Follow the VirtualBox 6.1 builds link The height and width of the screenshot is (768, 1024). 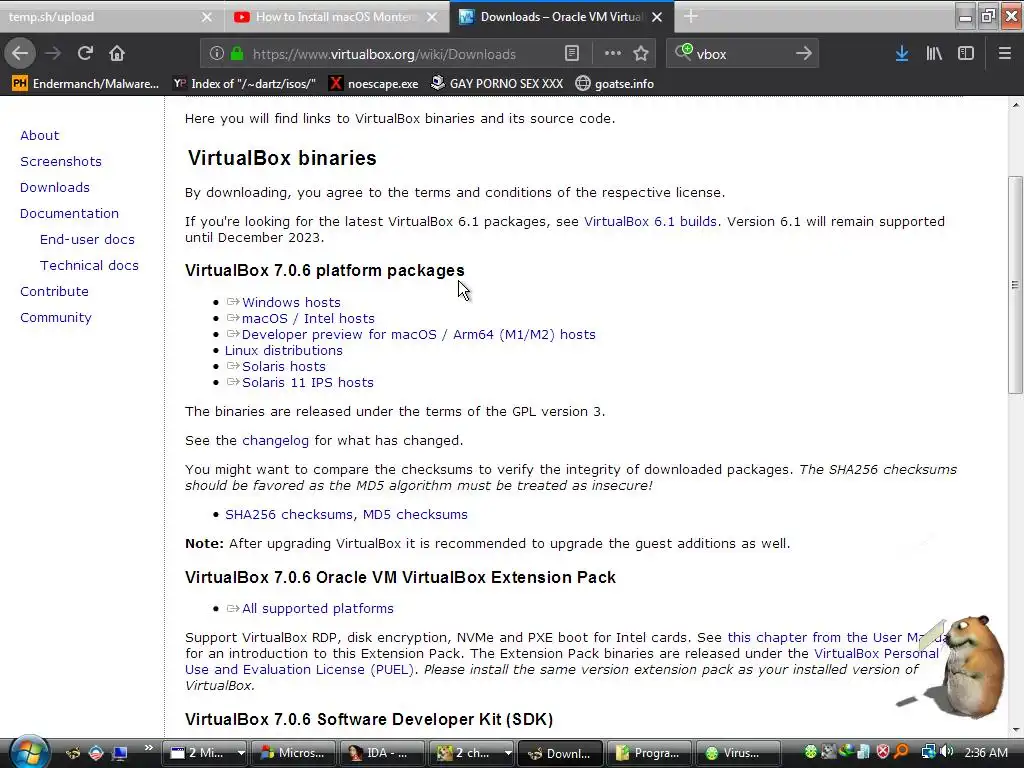[x=650, y=221]
